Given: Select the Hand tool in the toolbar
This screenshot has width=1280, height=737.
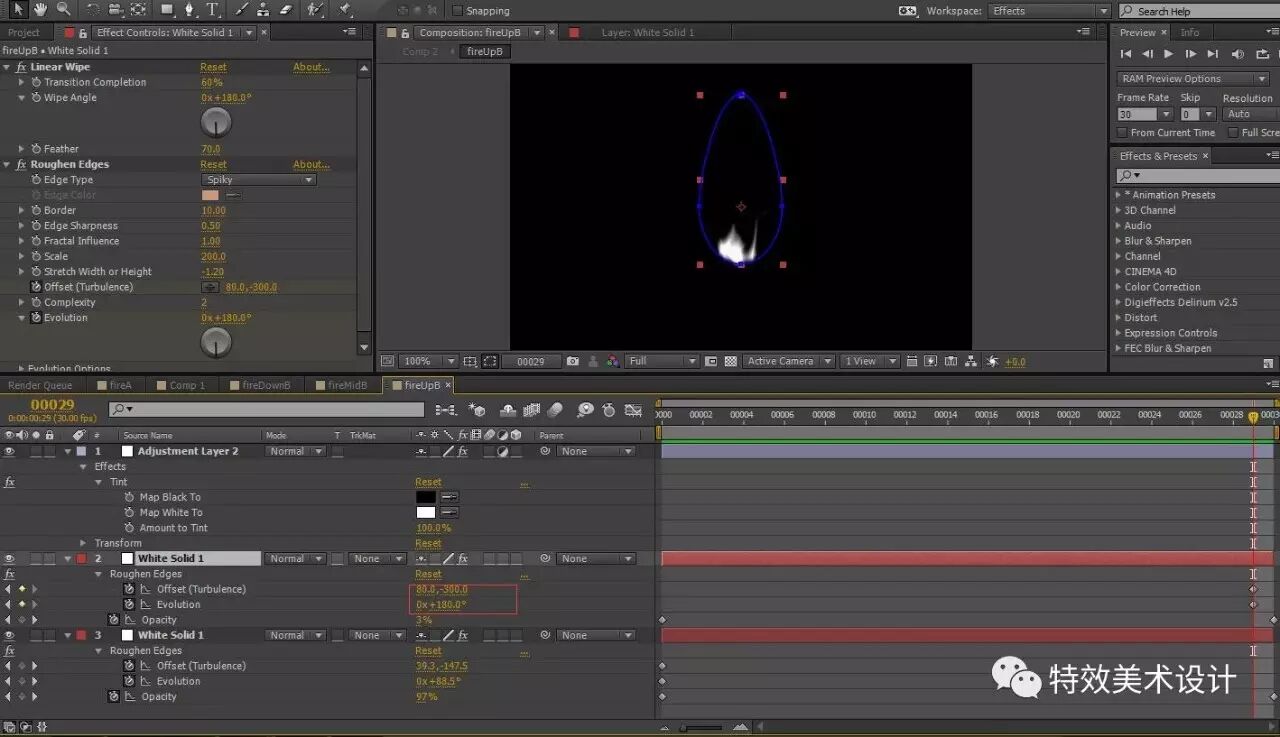Looking at the screenshot, I should (x=39, y=11).
